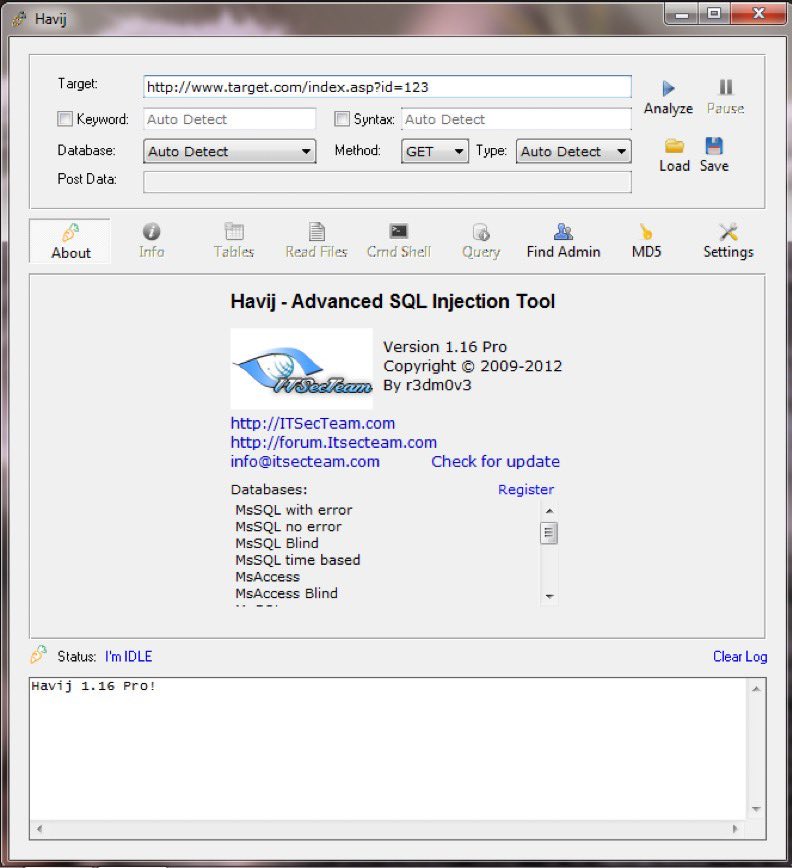Click the Syntax Auto Detect field
This screenshot has height=868, width=792.
point(516,119)
